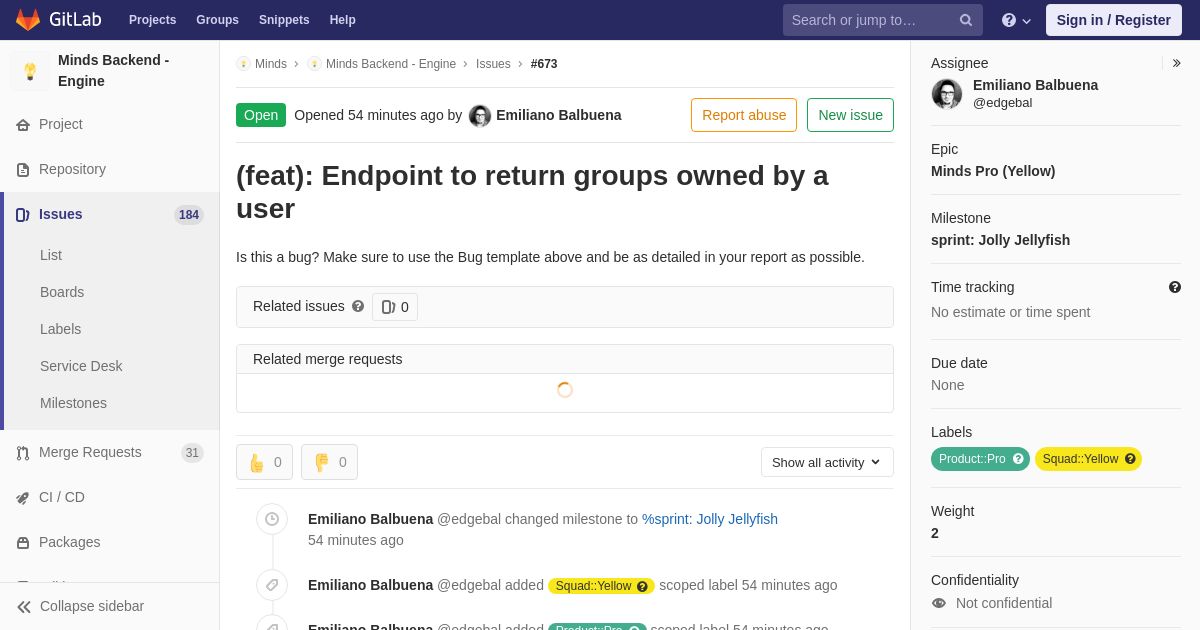Viewport: 1200px width, 630px height.
Task: Click the Time tracking help icon
Action: point(1175,287)
